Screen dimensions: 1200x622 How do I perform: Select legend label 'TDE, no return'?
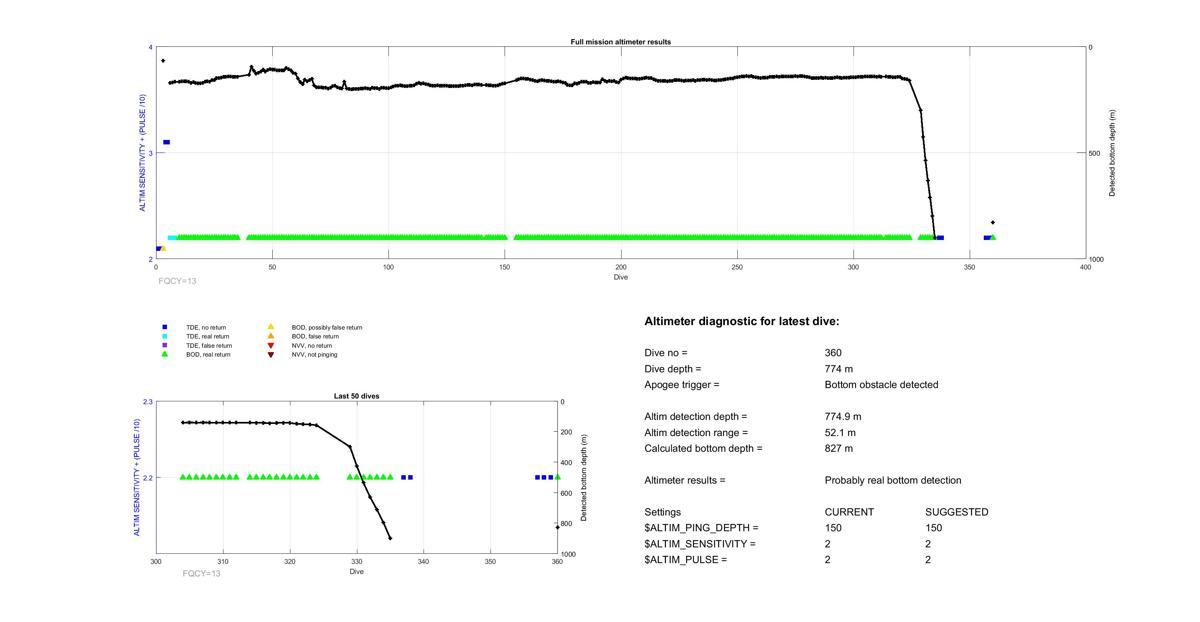pyautogui.click(x=206, y=327)
